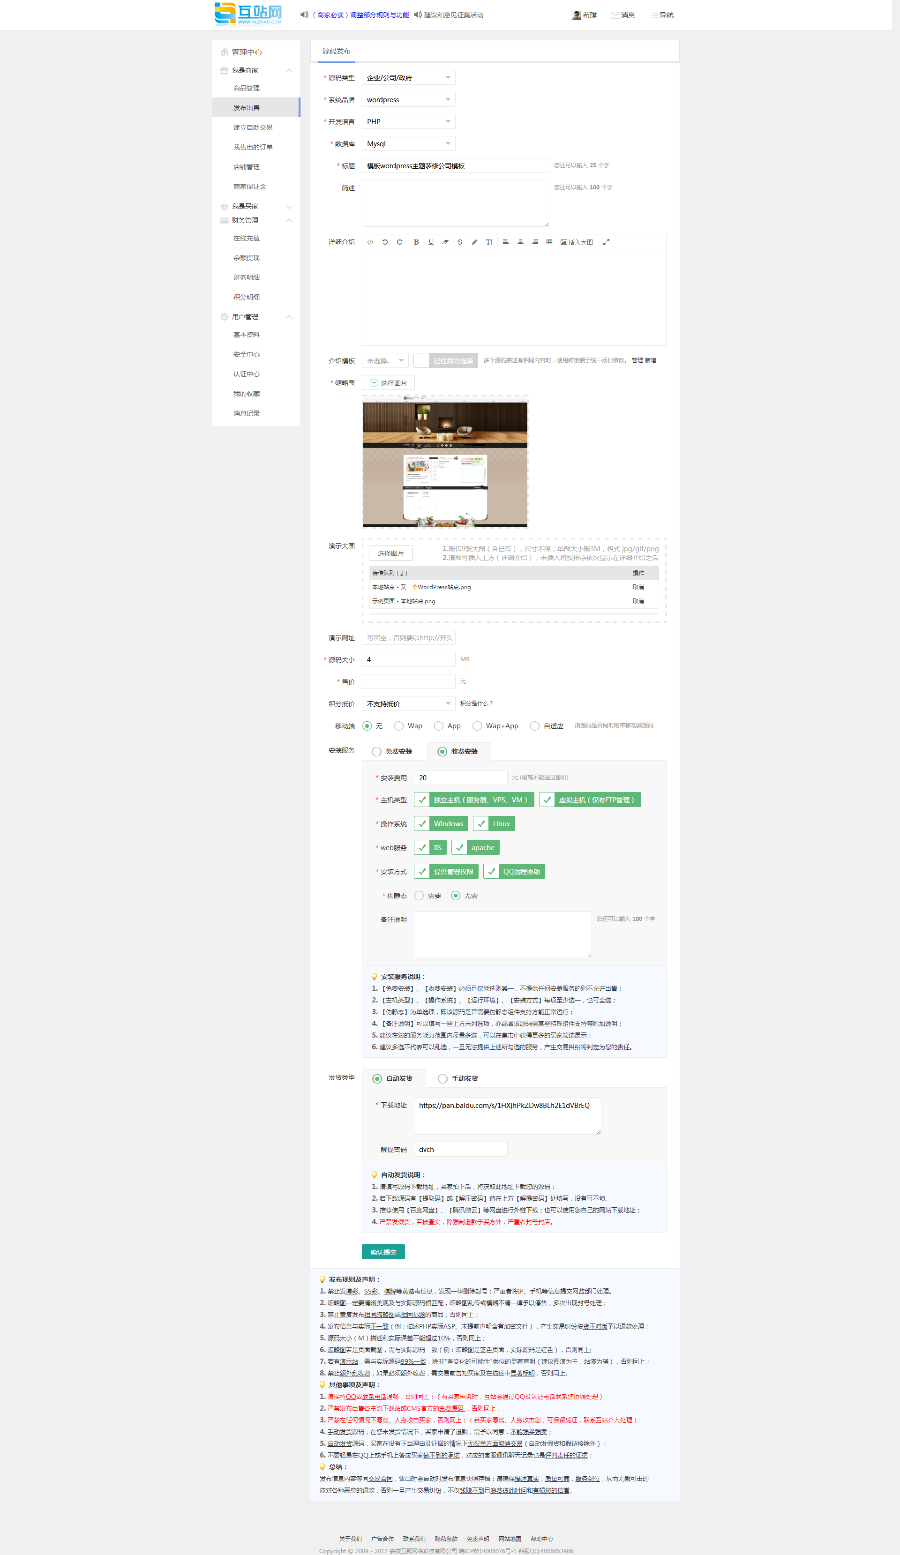
Task: Focus the install fee field showing 20
Action: pos(461,777)
